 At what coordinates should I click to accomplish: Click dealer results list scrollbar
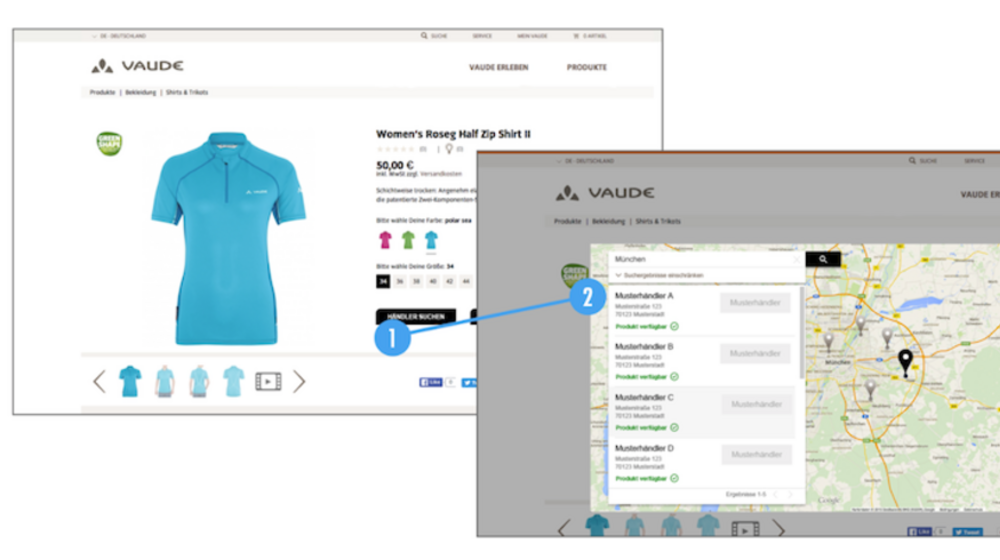coord(802,332)
